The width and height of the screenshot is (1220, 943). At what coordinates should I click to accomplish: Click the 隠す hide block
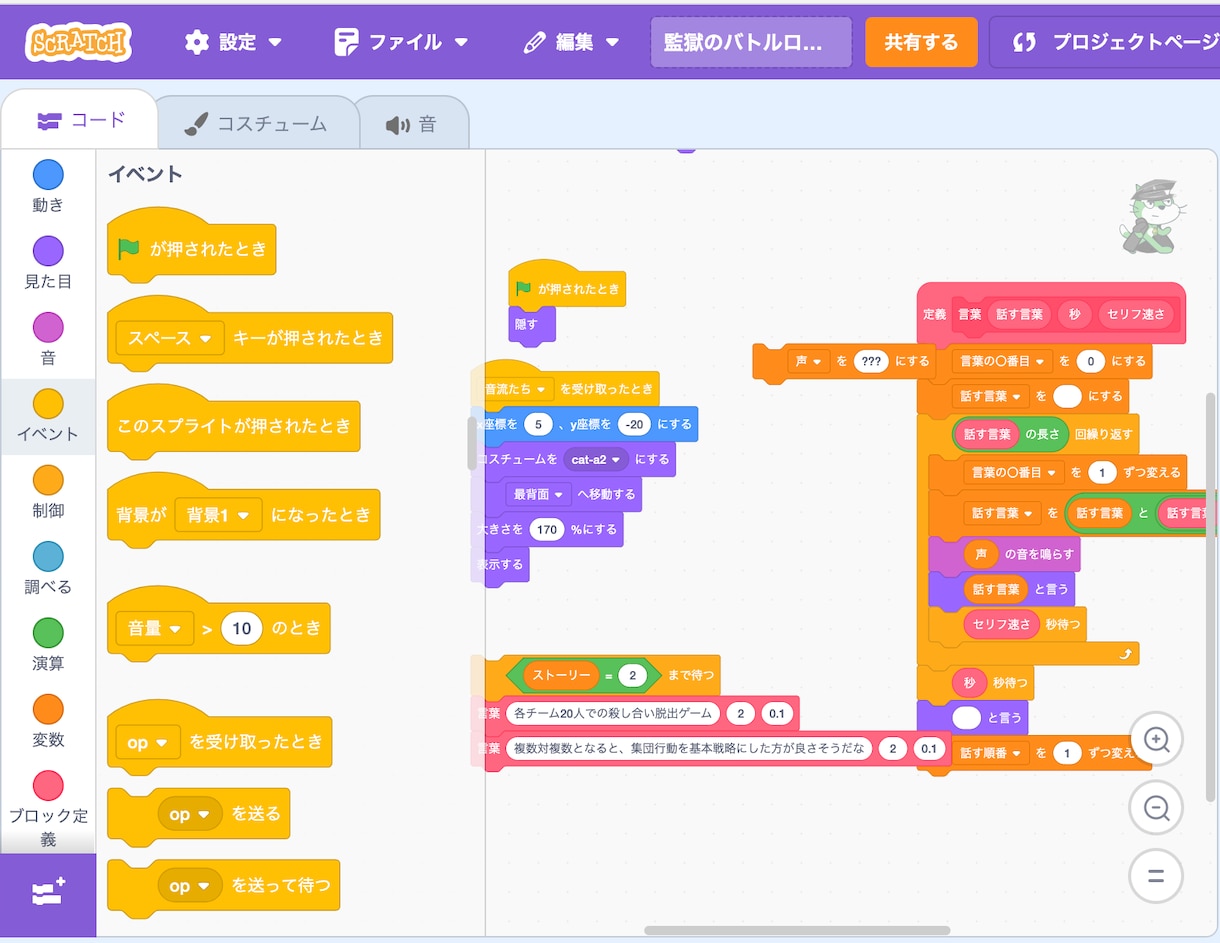(x=532, y=325)
